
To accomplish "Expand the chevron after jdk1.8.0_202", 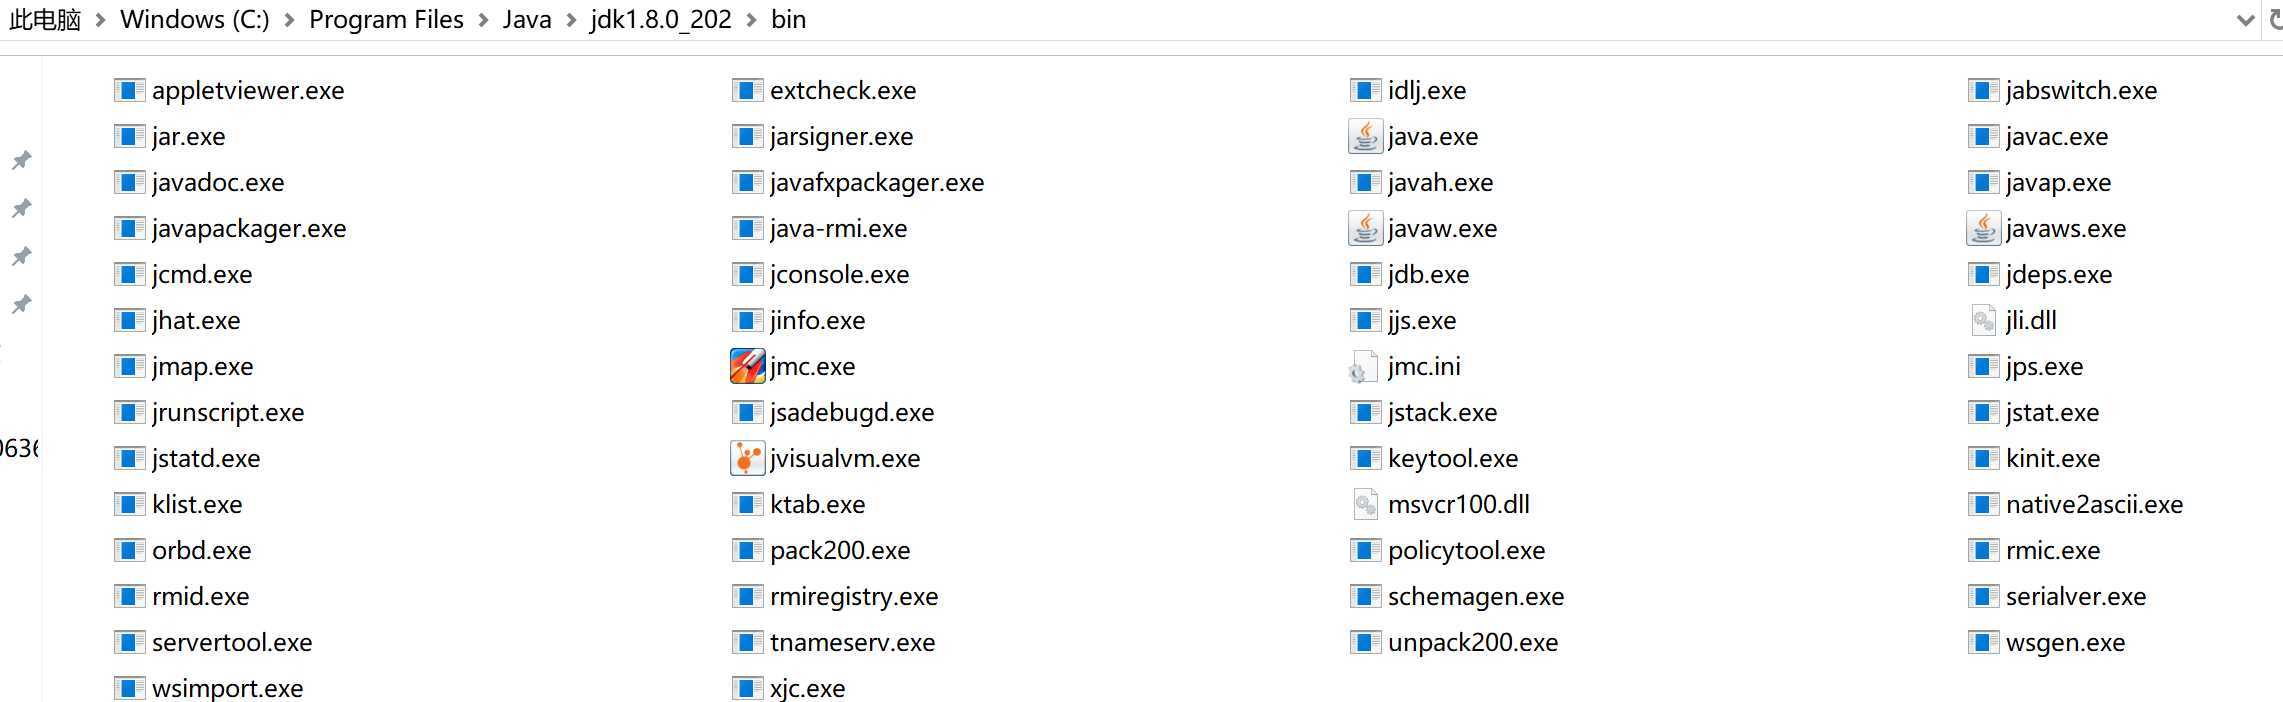I will [x=751, y=20].
